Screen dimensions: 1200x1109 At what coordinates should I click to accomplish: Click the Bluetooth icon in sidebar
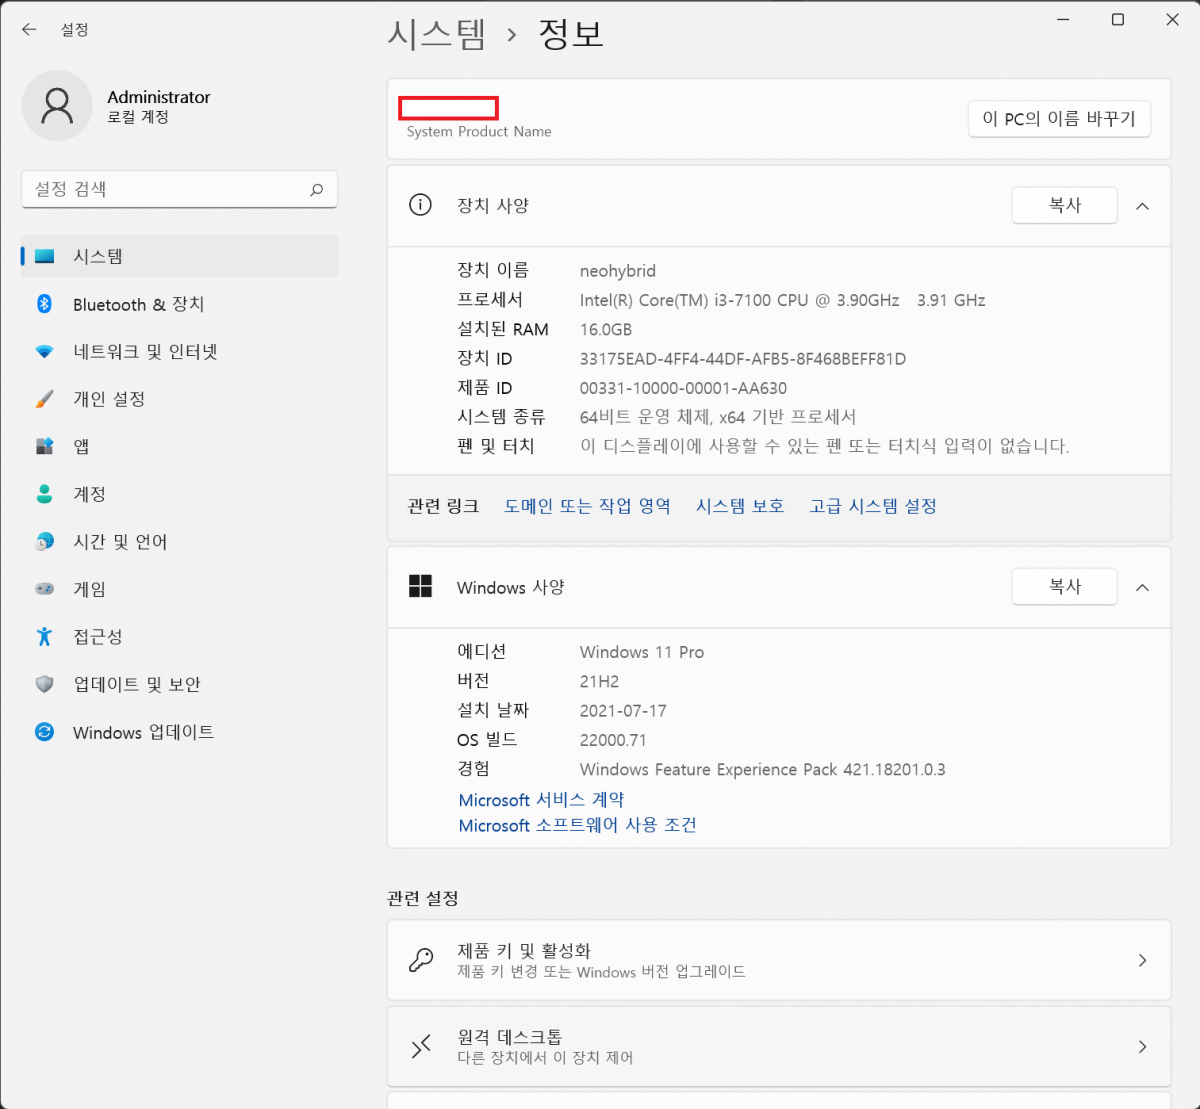point(44,304)
